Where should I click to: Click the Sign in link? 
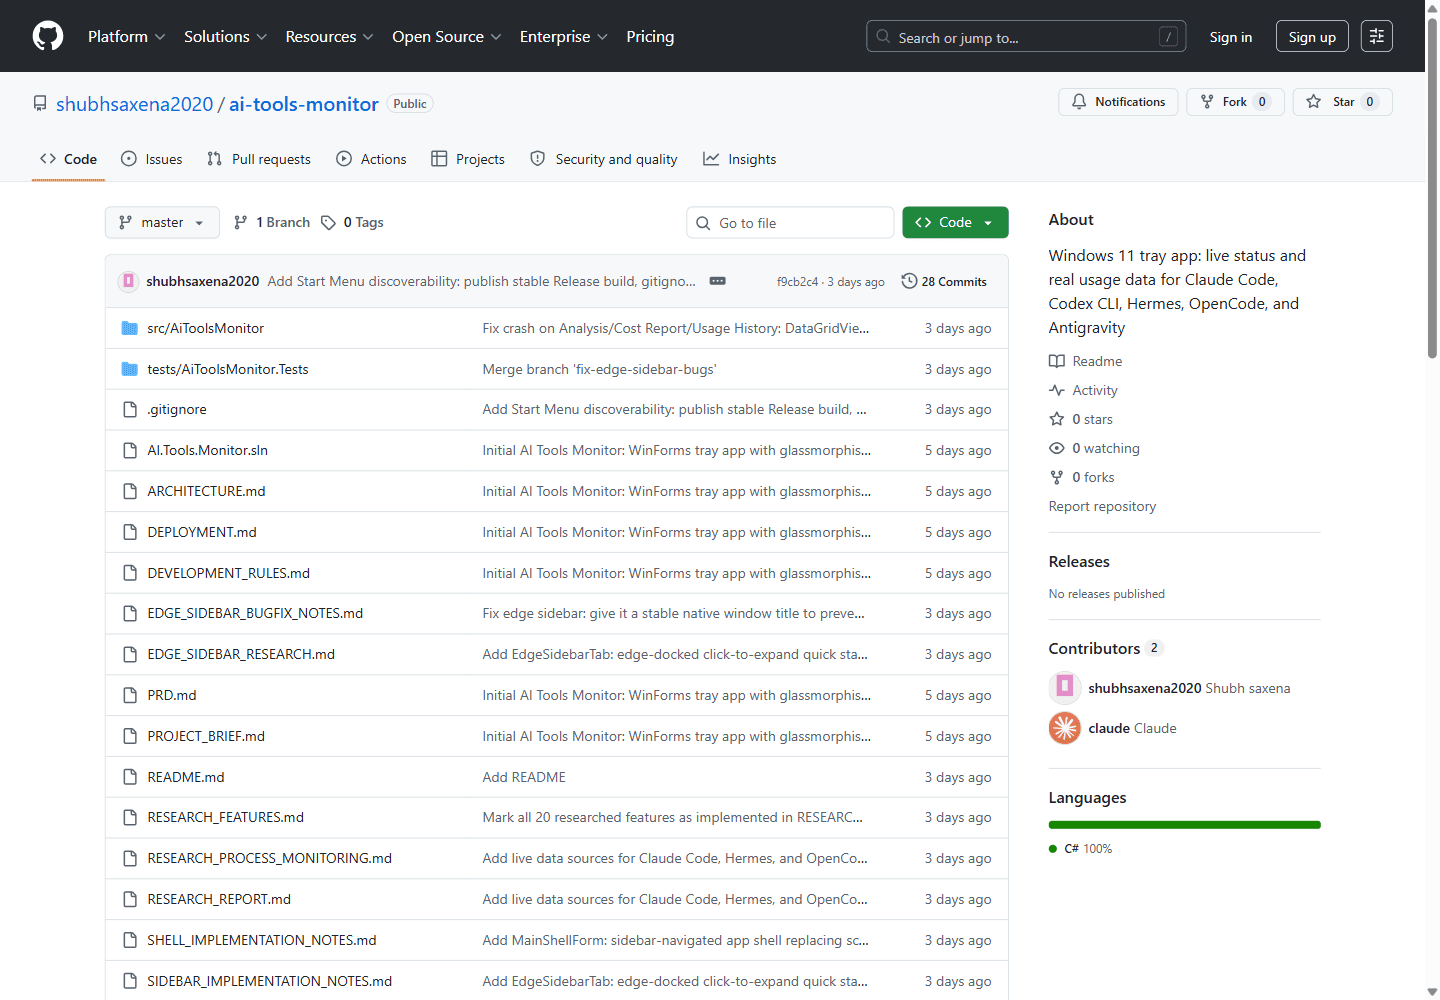1230,37
